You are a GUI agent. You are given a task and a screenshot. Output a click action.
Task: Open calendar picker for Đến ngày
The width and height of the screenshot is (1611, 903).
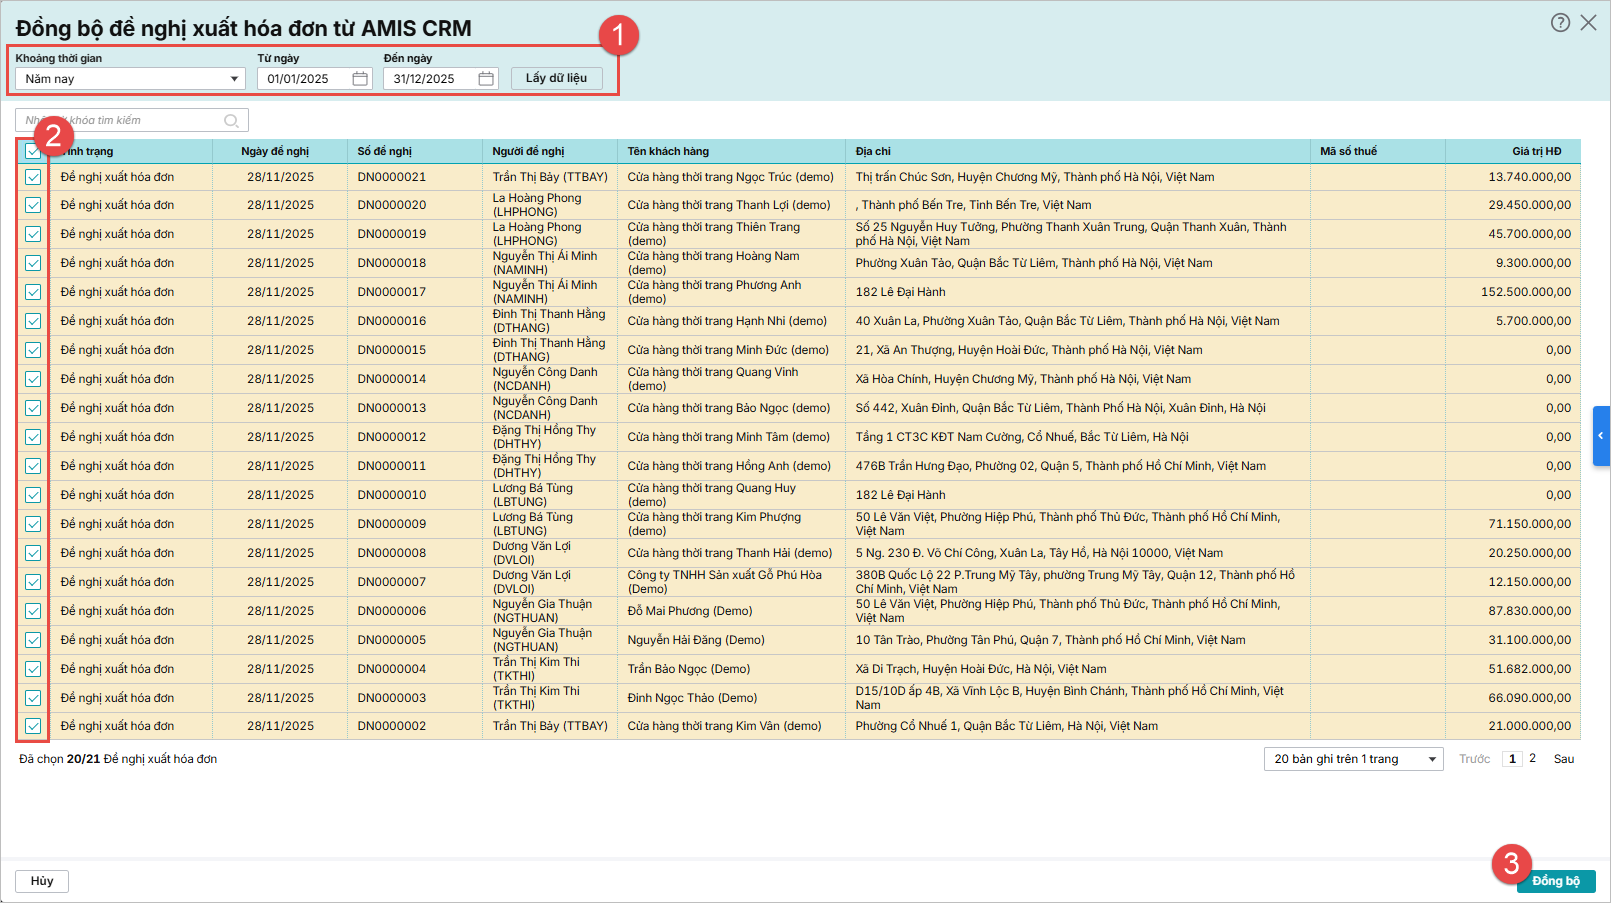tap(486, 79)
